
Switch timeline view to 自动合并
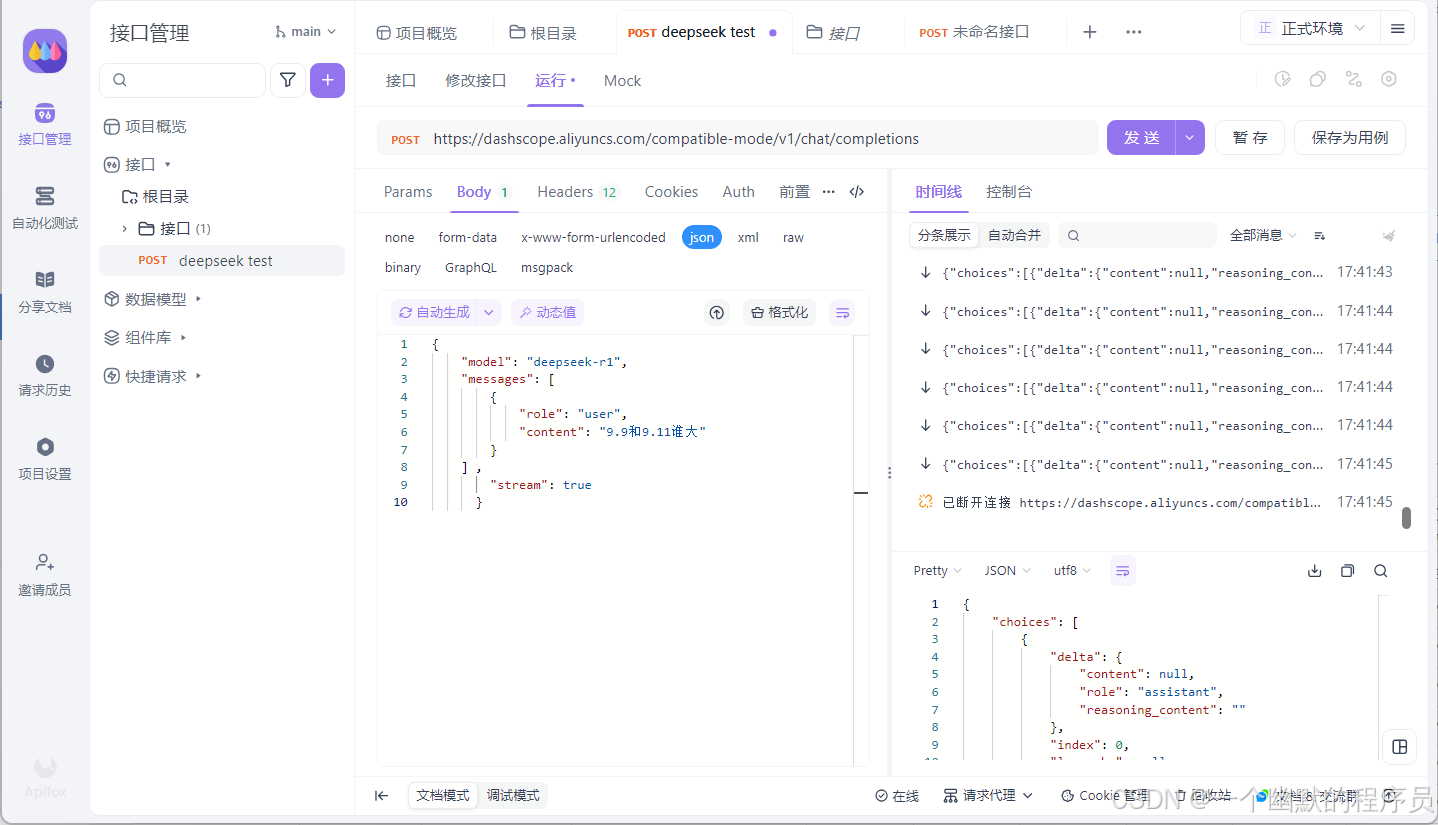point(1014,236)
